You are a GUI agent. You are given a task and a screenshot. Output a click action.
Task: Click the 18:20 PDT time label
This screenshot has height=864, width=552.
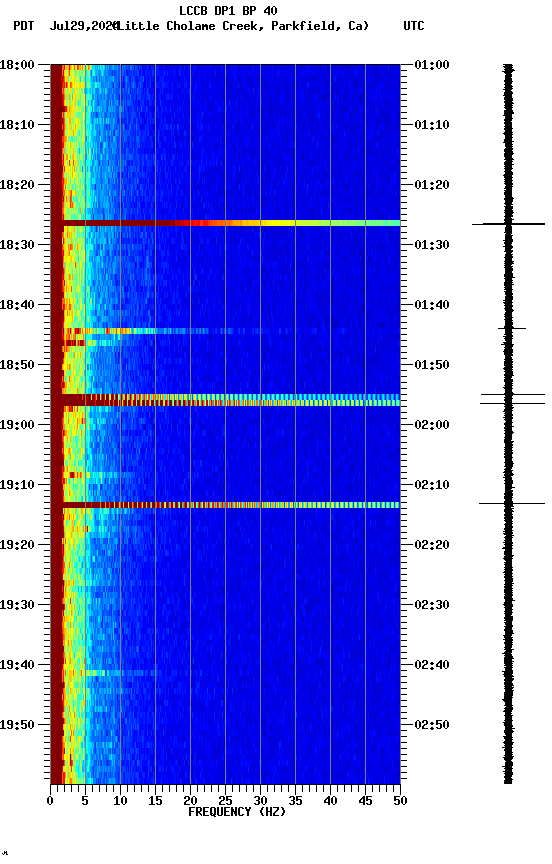pyautogui.click(x=17, y=185)
